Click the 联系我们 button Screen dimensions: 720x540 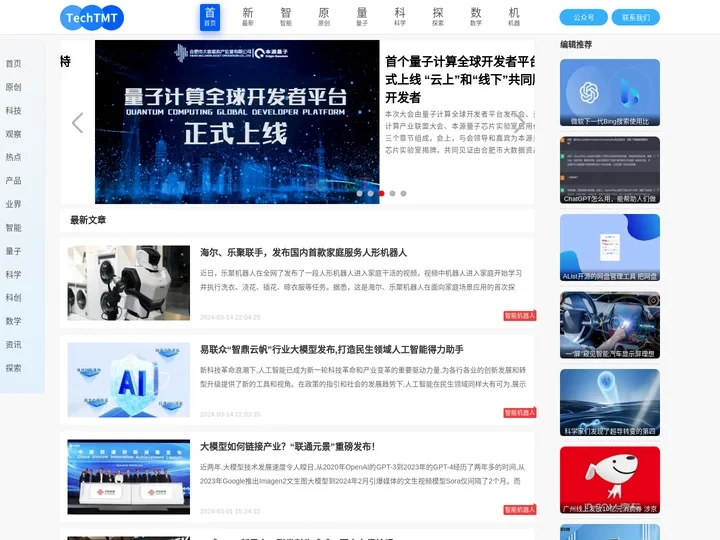[x=636, y=17]
